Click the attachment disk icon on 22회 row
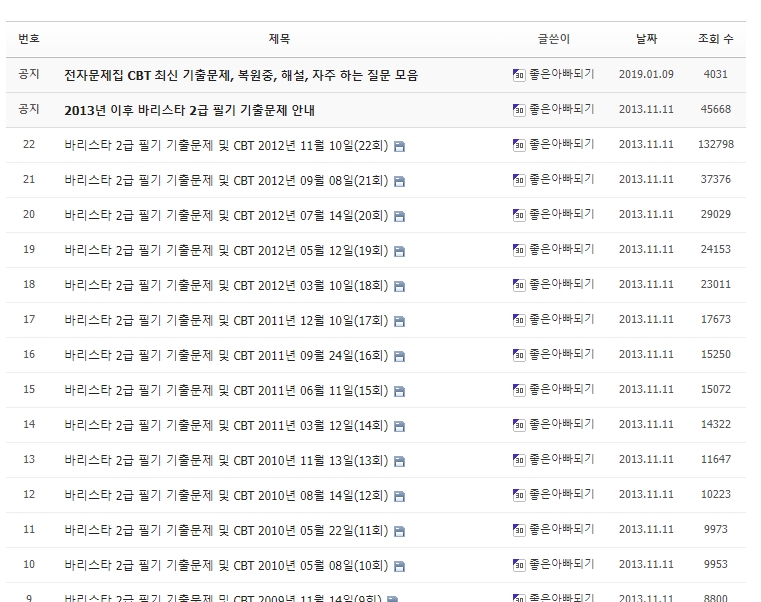Screen dimensions: 761x602 tap(399, 147)
